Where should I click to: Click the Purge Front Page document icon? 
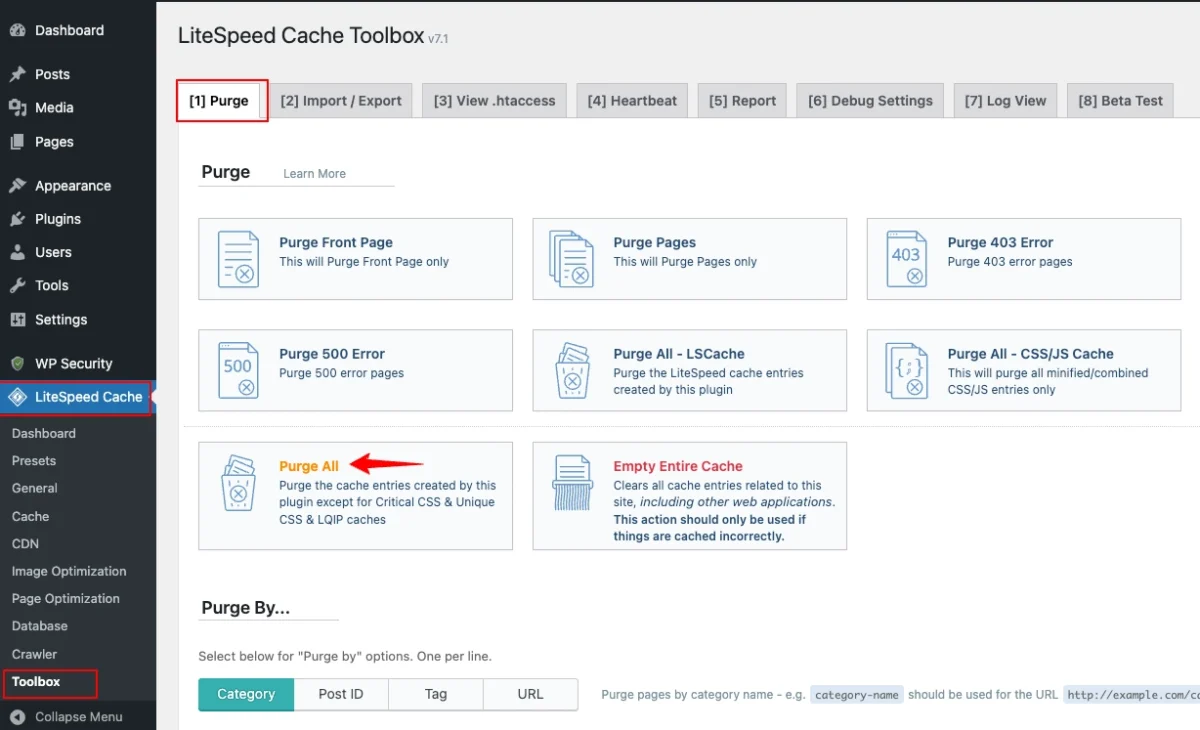238,259
